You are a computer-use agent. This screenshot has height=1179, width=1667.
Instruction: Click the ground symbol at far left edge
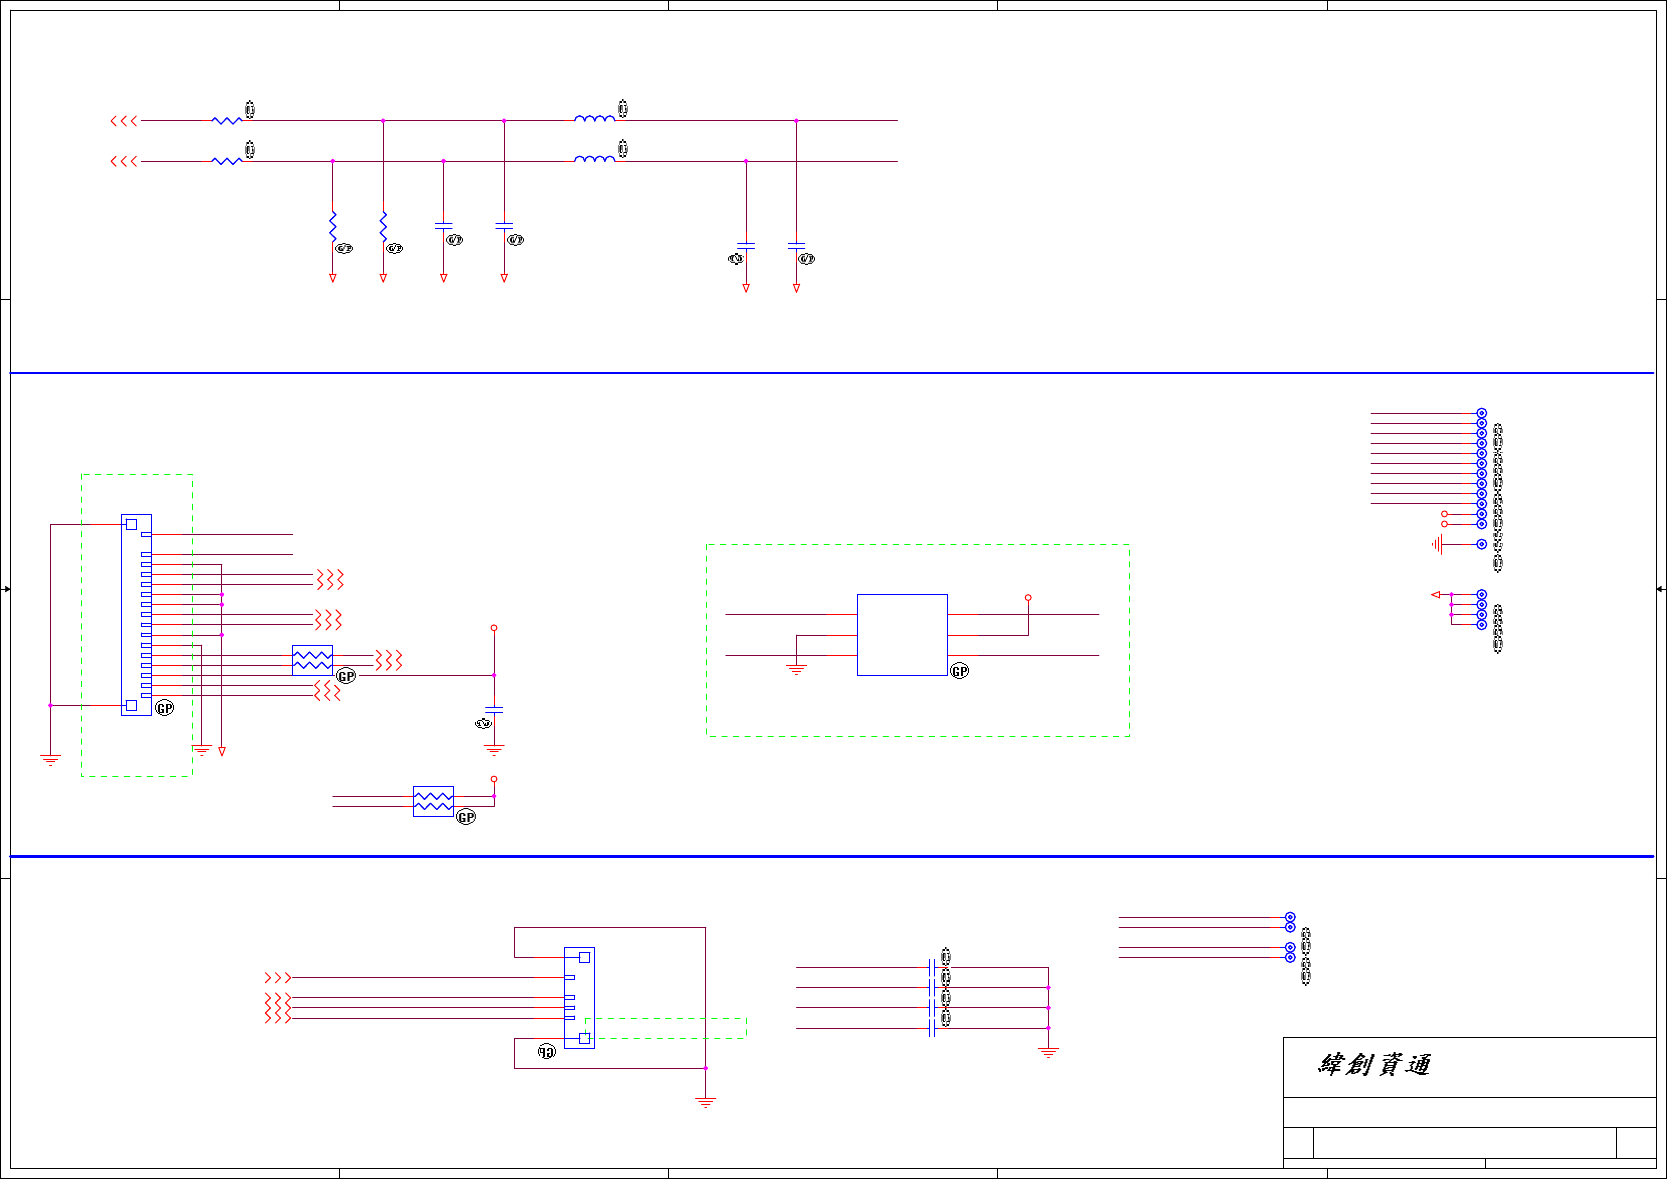[51, 760]
